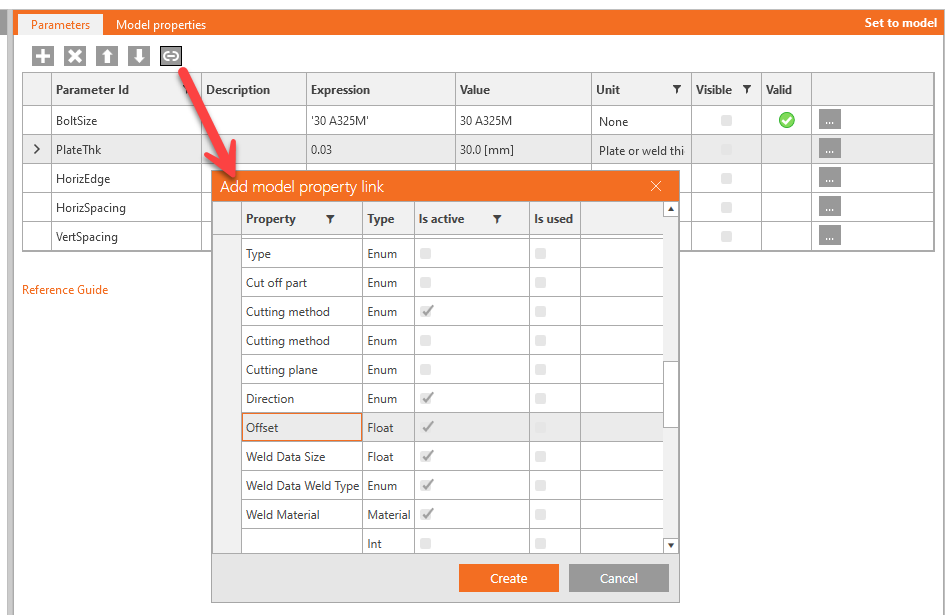
Task: Click the VertSpacing parameter Id cell
Action: pyautogui.click(x=127, y=236)
